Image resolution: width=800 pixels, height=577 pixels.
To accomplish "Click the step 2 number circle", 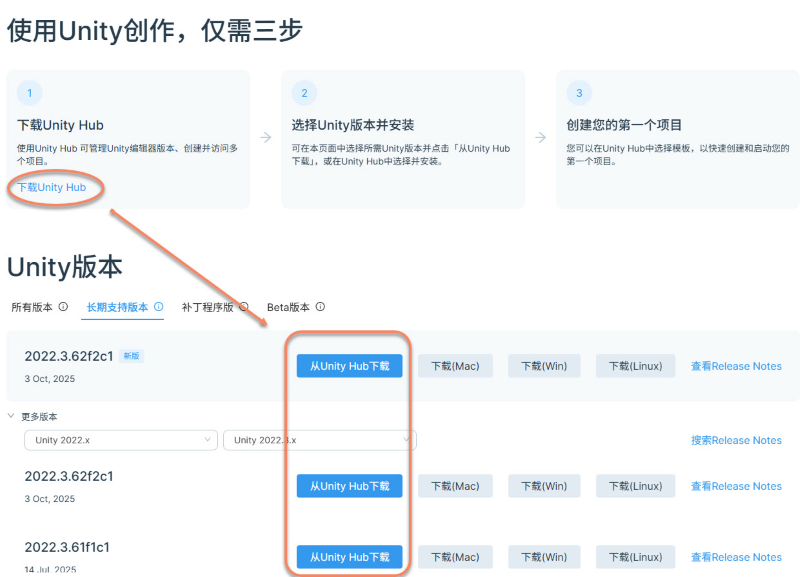I will click(304, 93).
